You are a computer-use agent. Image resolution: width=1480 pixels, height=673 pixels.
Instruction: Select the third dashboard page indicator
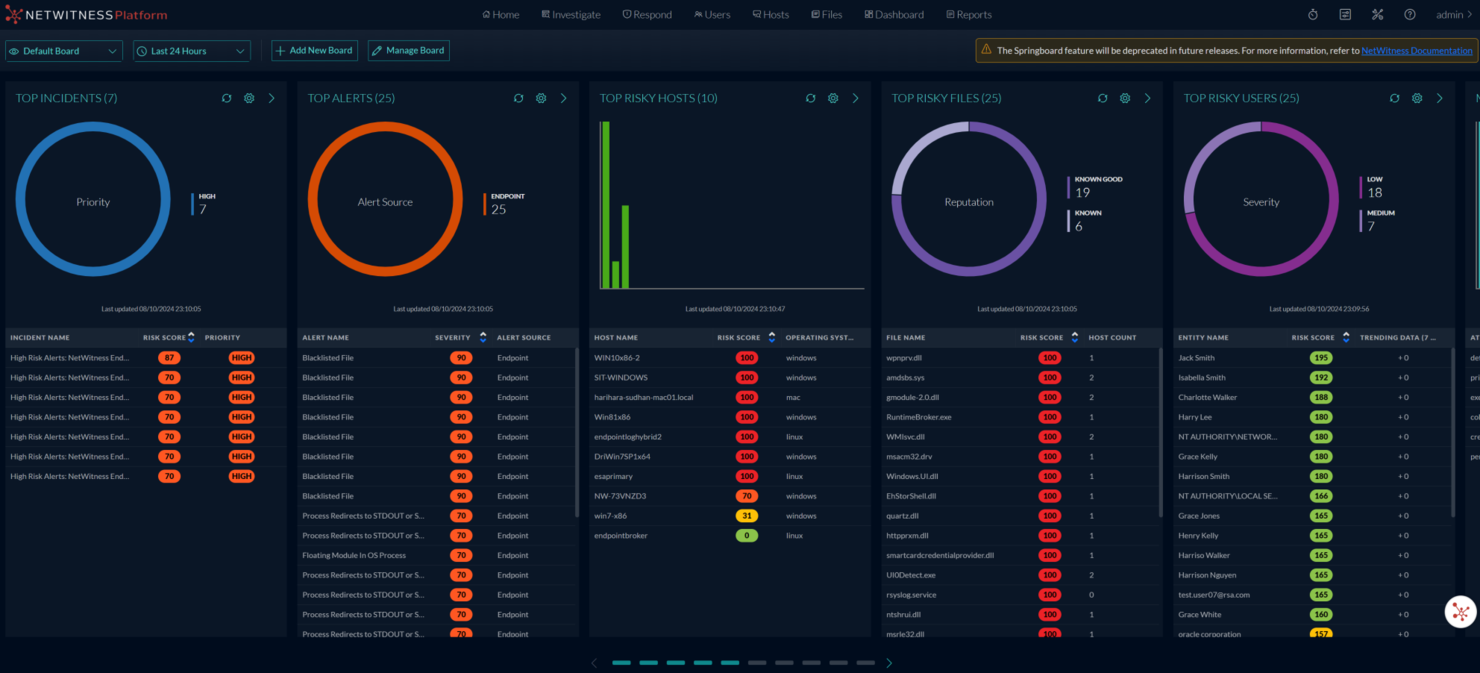point(675,662)
